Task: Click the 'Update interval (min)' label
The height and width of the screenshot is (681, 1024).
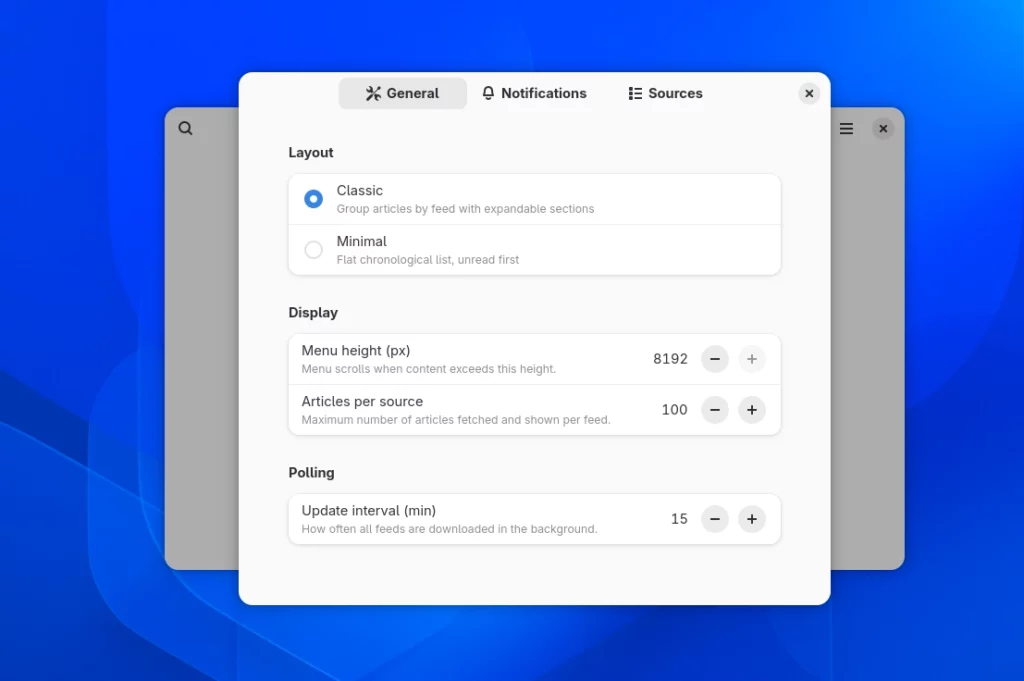Action: 369,511
